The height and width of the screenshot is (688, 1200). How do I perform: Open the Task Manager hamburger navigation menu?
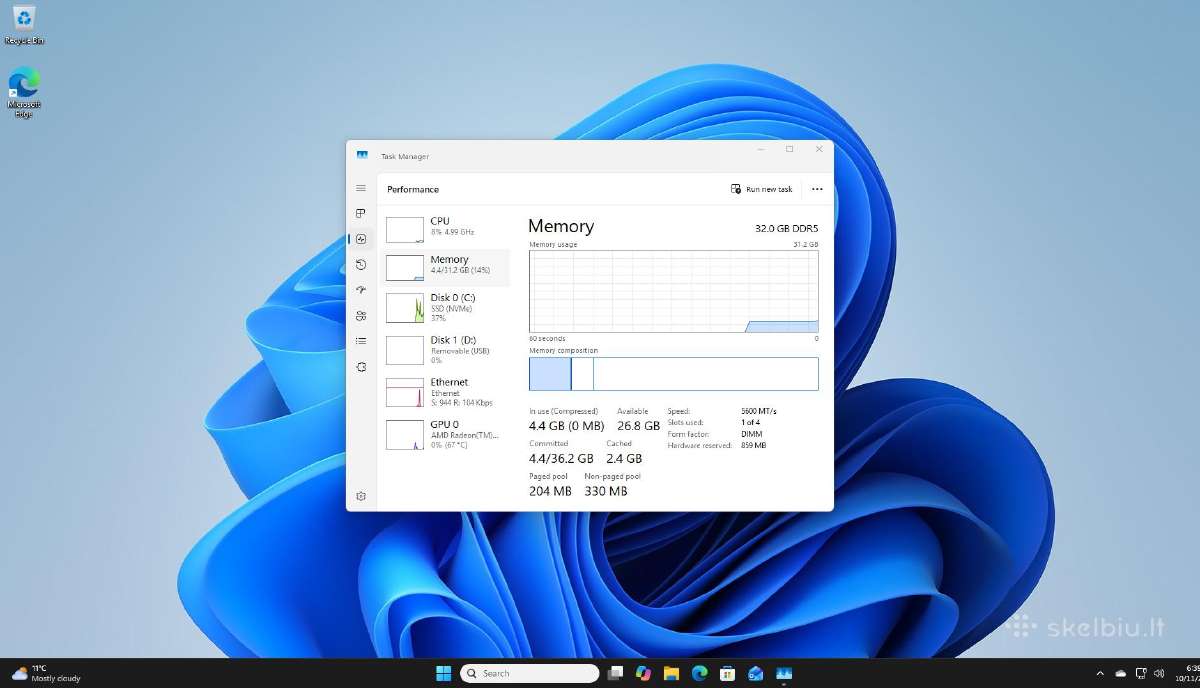click(361, 188)
